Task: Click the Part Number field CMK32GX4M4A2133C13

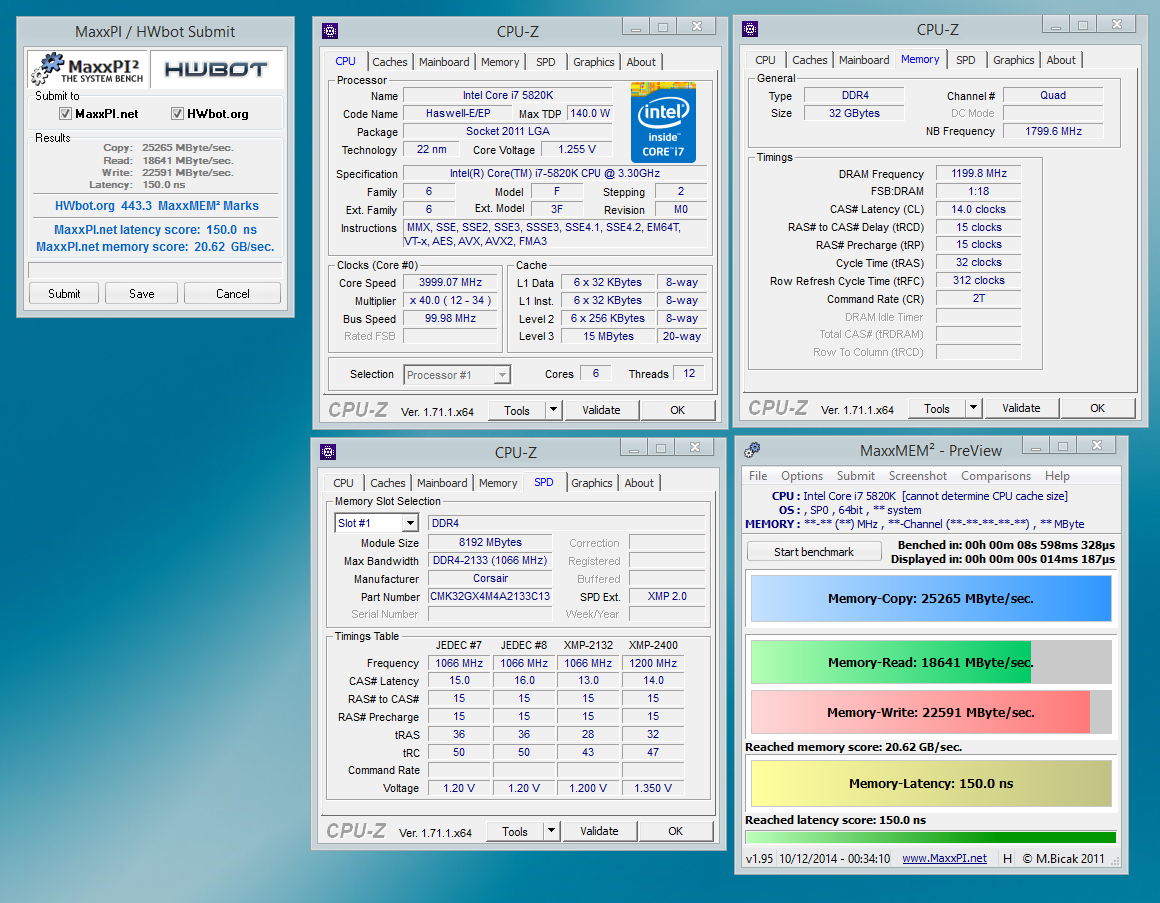Action: tap(490, 596)
